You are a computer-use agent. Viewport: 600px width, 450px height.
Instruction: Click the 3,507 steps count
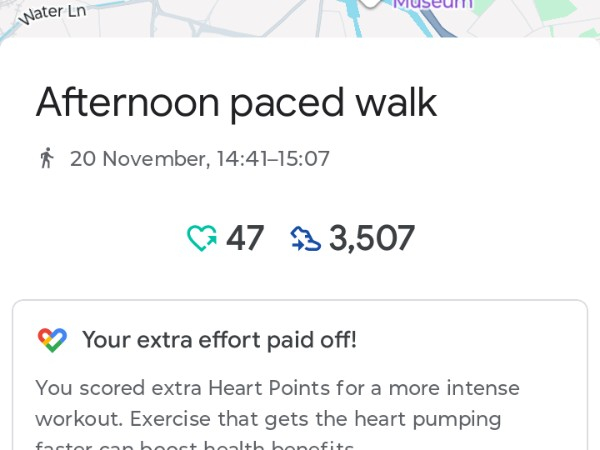pyautogui.click(x=371, y=238)
